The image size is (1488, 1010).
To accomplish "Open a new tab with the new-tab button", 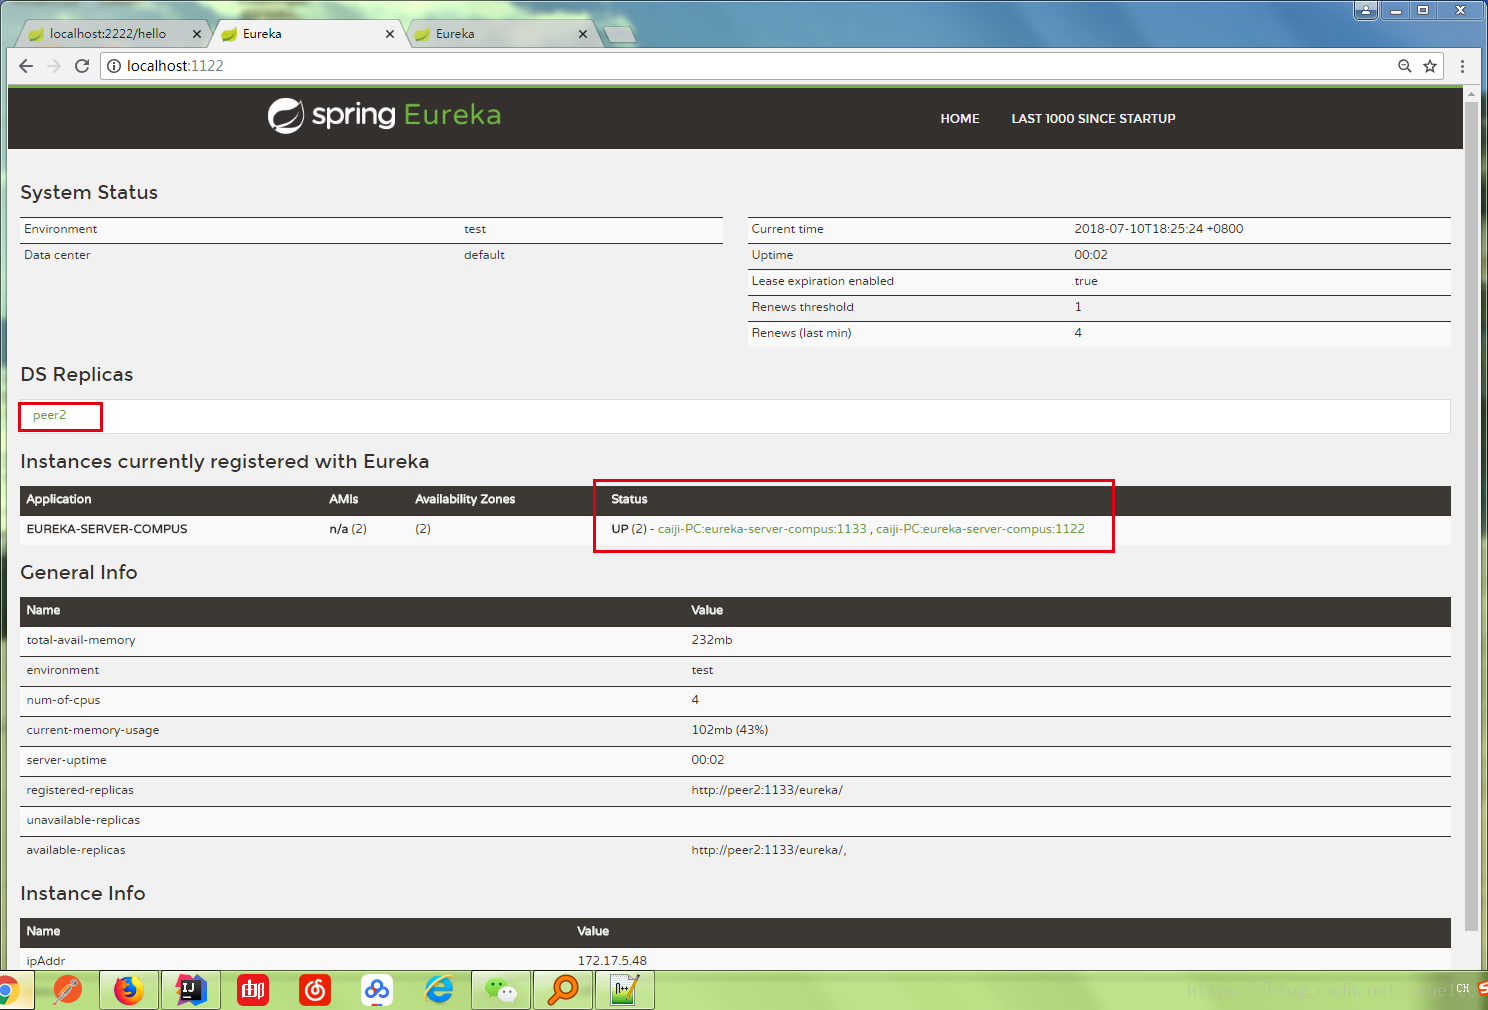I will tap(620, 35).
